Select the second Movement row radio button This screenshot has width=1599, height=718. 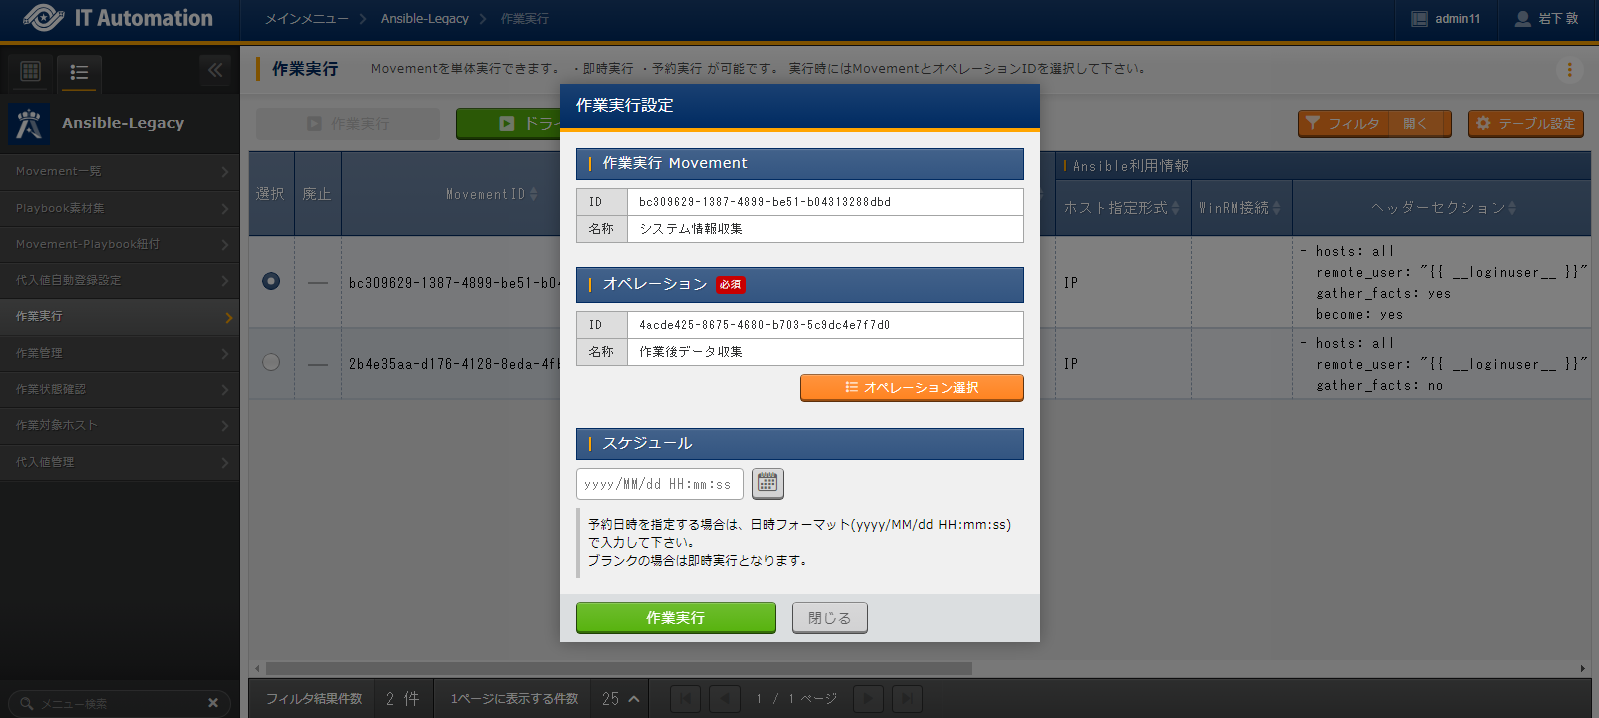[271, 362]
